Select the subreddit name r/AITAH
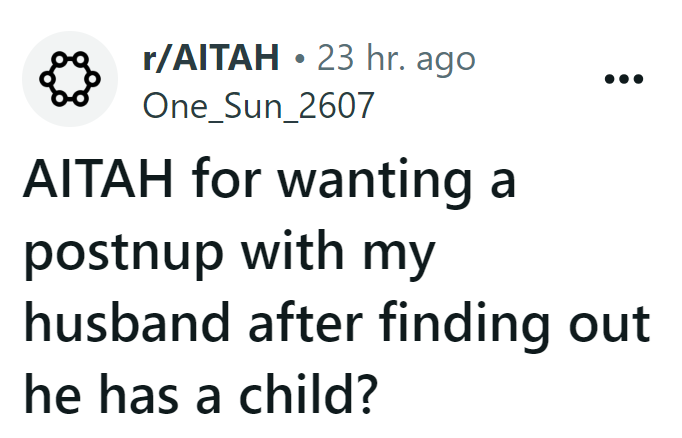The height and width of the screenshot is (438, 682). [x=211, y=59]
